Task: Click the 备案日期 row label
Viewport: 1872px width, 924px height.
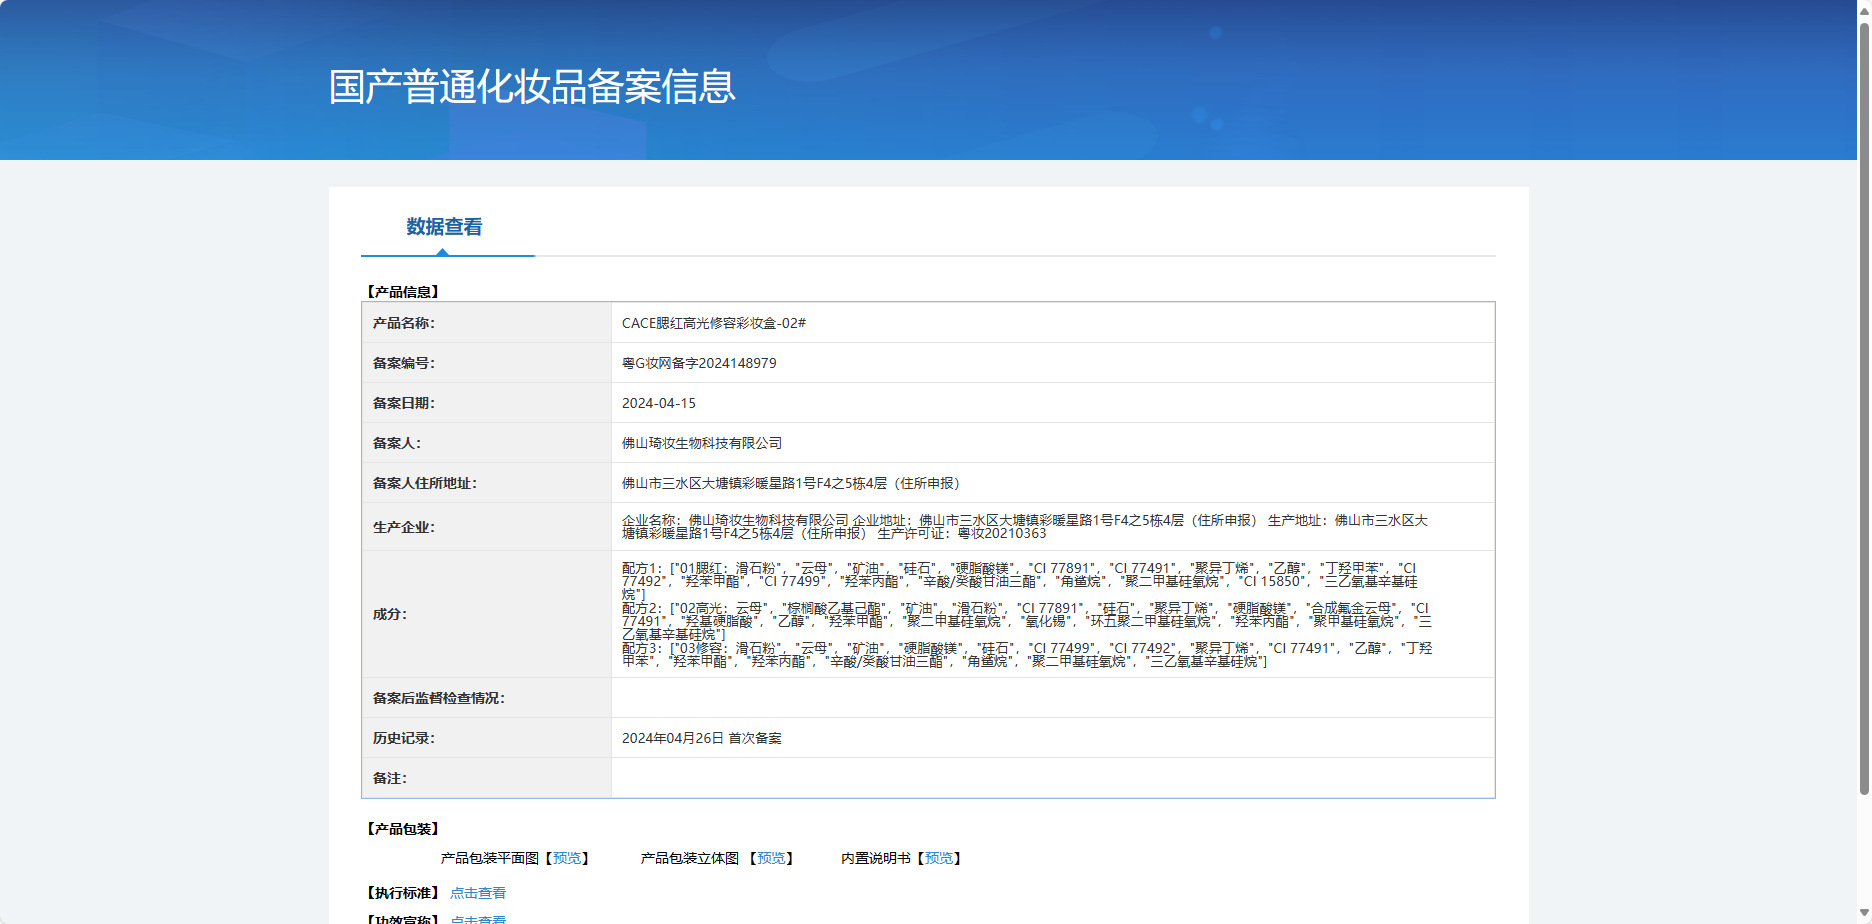Action: 404,403
